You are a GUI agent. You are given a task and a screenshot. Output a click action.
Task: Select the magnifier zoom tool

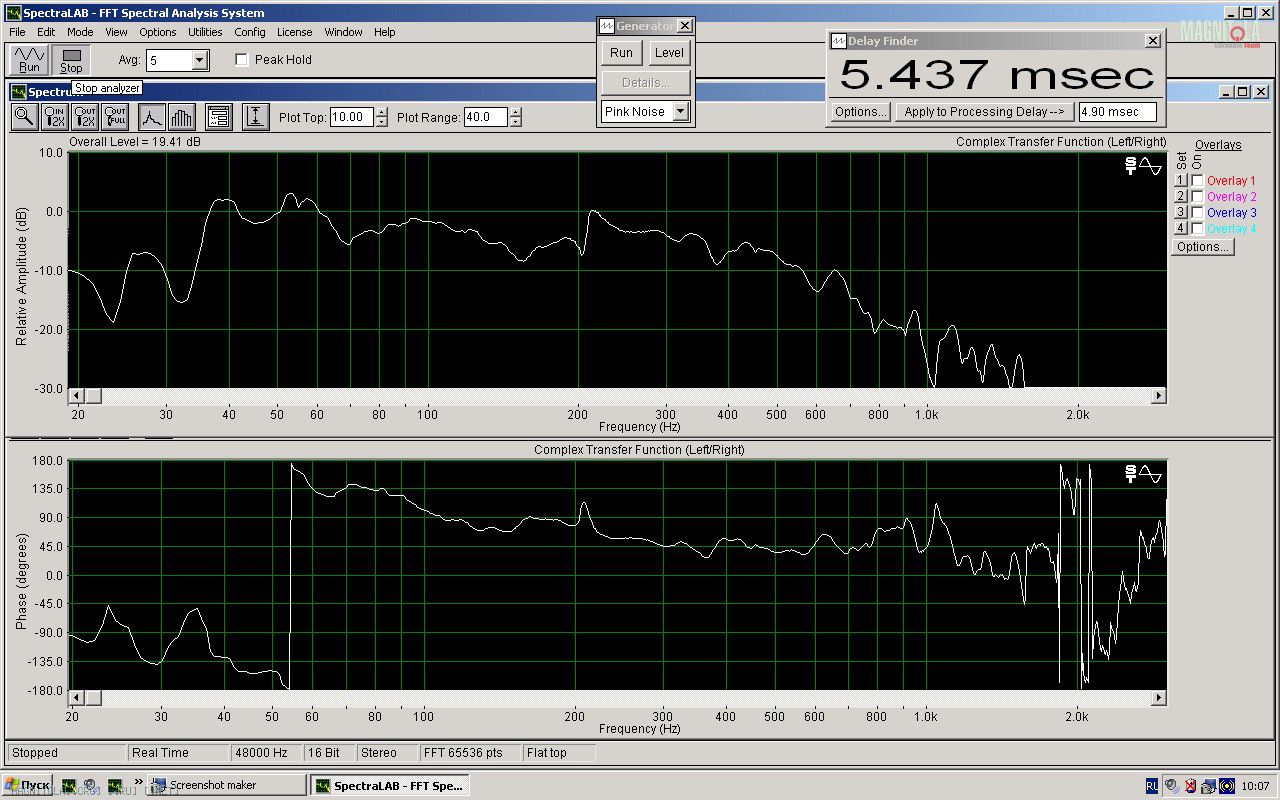click(24, 117)
